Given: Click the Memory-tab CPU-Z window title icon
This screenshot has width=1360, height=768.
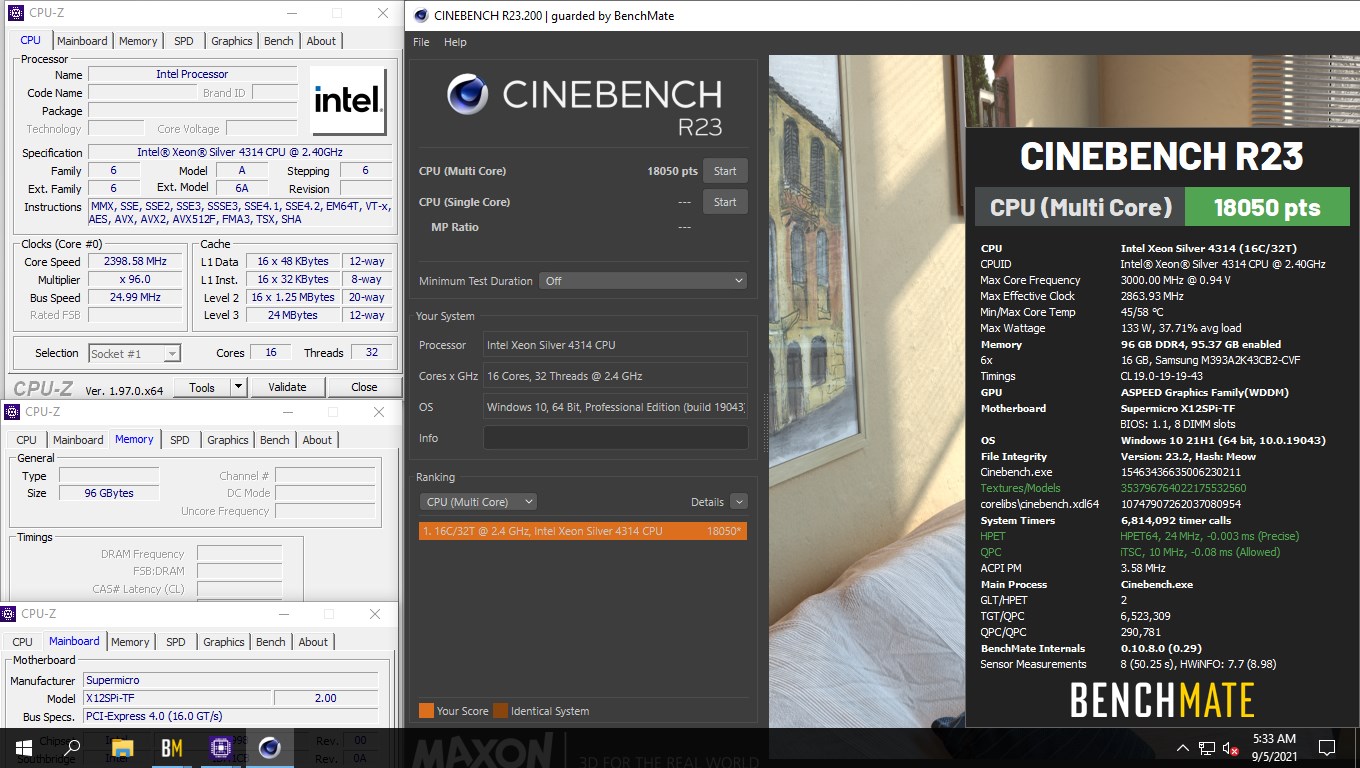Looking at the screenshot, I should [10, 411].
